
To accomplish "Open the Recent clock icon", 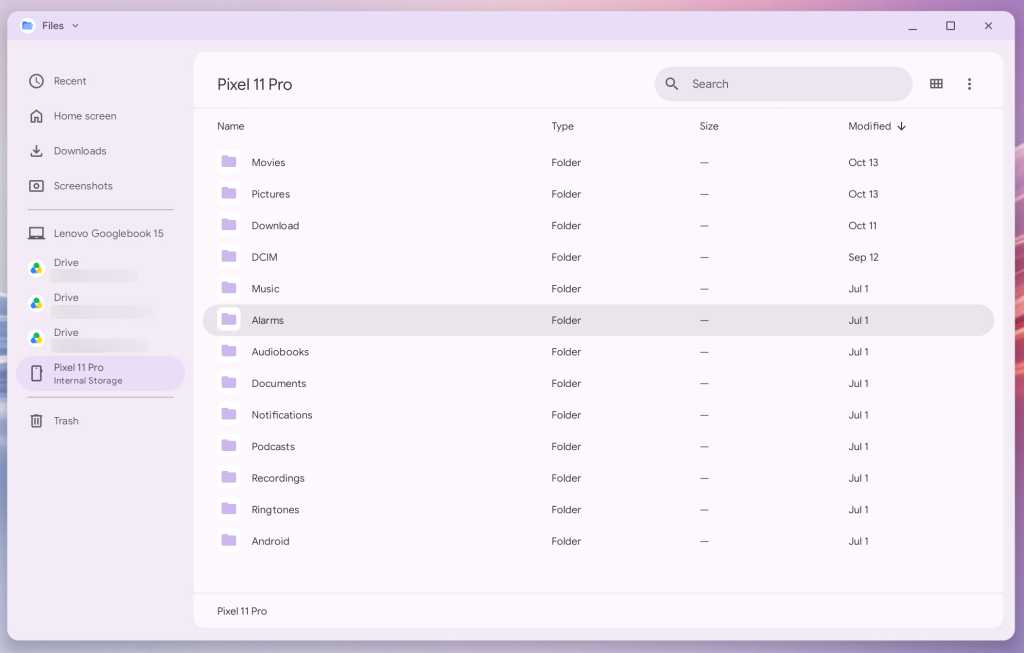I will (x=37, y=81).
